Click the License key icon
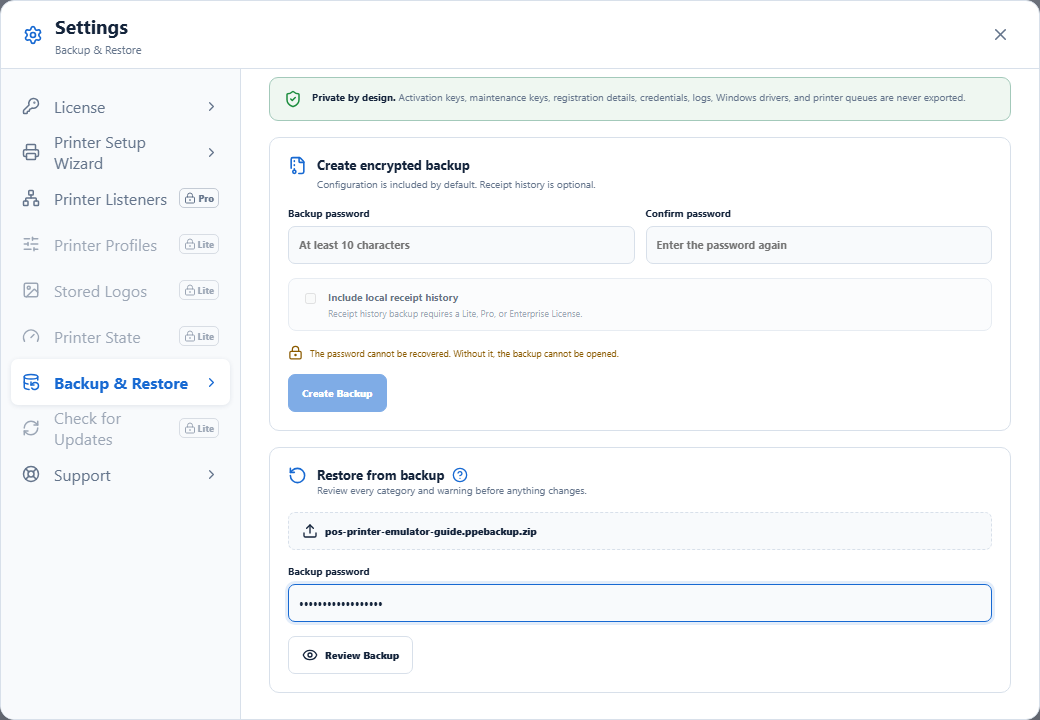1040x720 pixels. pos(31,107)
